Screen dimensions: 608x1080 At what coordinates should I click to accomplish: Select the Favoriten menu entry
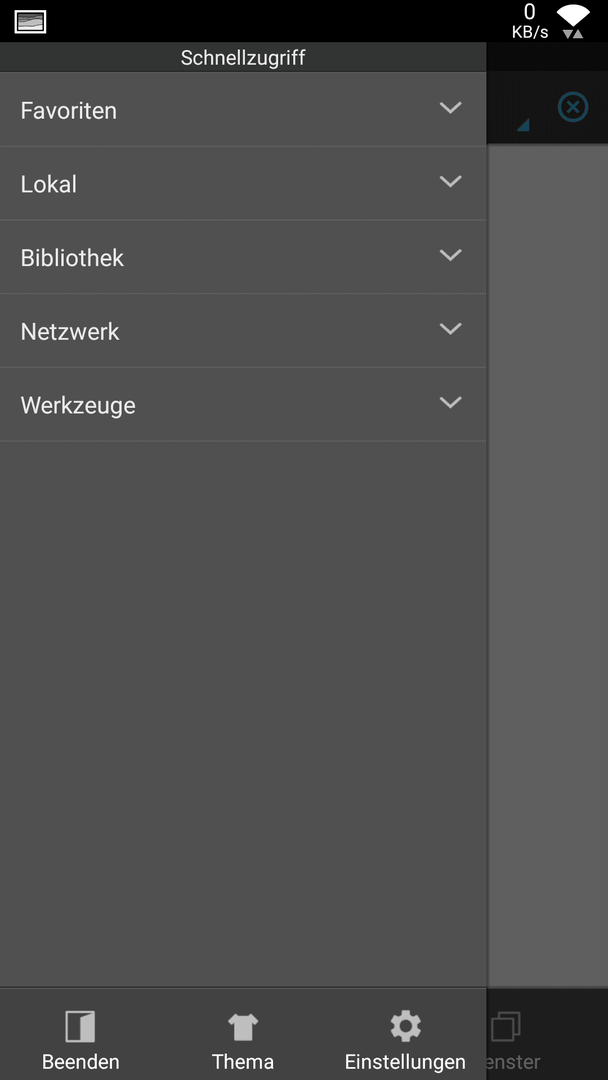(x=243, y=110)
